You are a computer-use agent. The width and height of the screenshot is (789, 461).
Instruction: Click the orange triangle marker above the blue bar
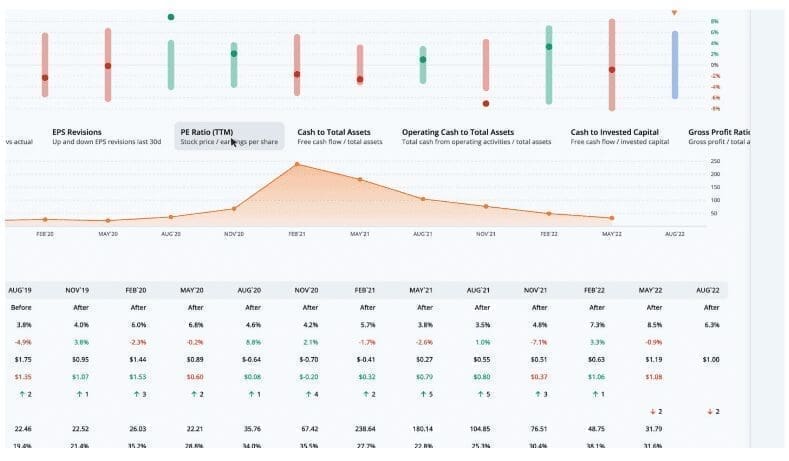click(675, 13)
